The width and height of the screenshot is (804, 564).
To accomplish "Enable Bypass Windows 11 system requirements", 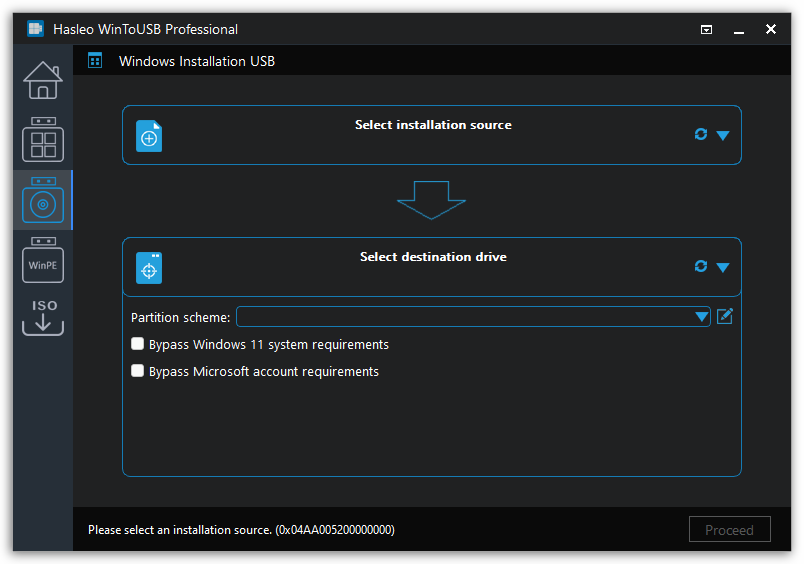I will click(137, 344).
